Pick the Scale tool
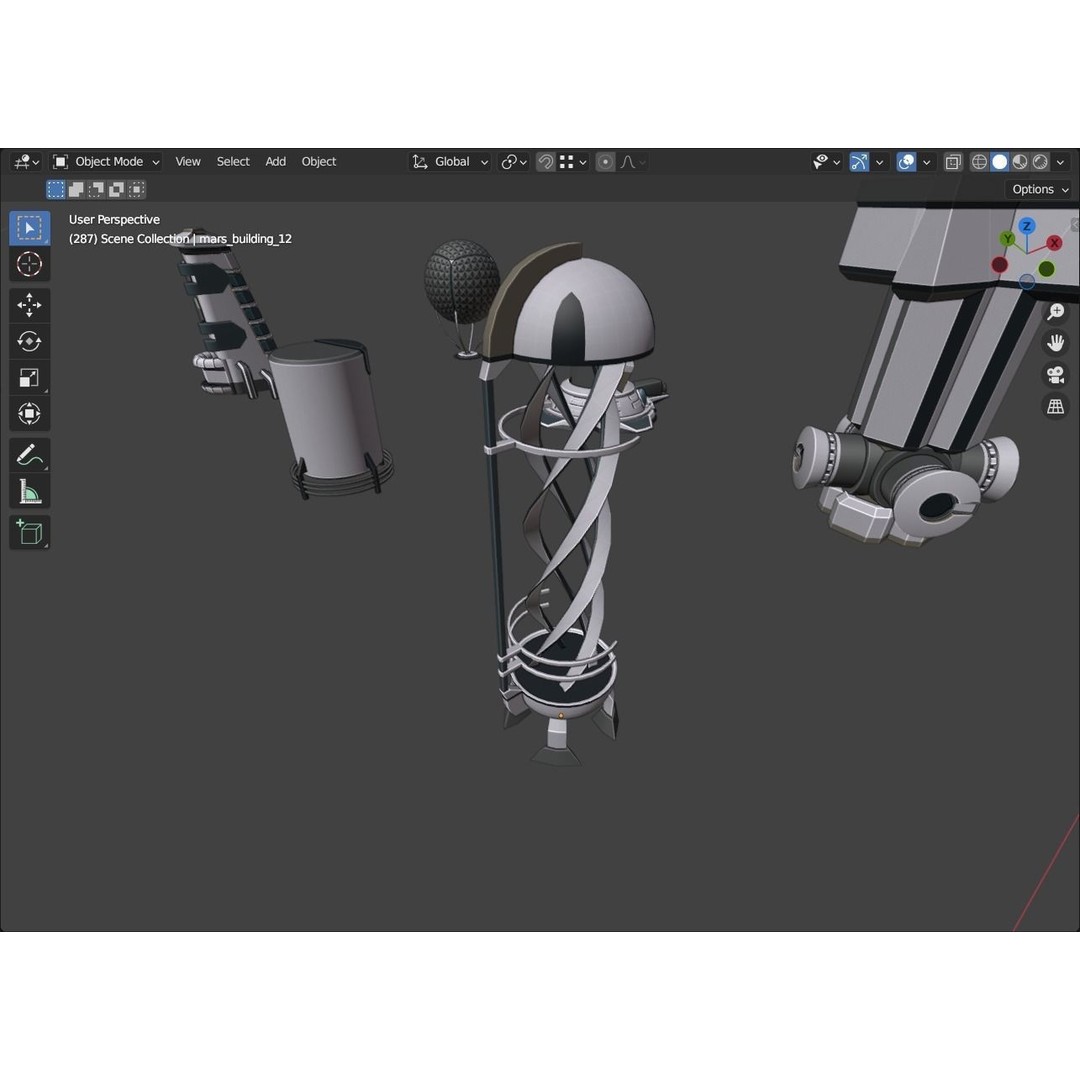This screenshot has height=1080, width=1080. tap(29, 377)
